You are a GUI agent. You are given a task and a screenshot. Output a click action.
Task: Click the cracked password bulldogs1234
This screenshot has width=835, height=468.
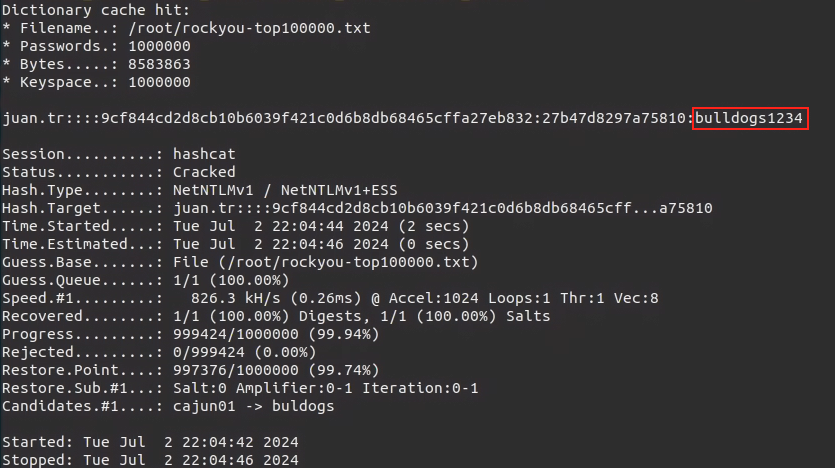click(x=748, y=119)
